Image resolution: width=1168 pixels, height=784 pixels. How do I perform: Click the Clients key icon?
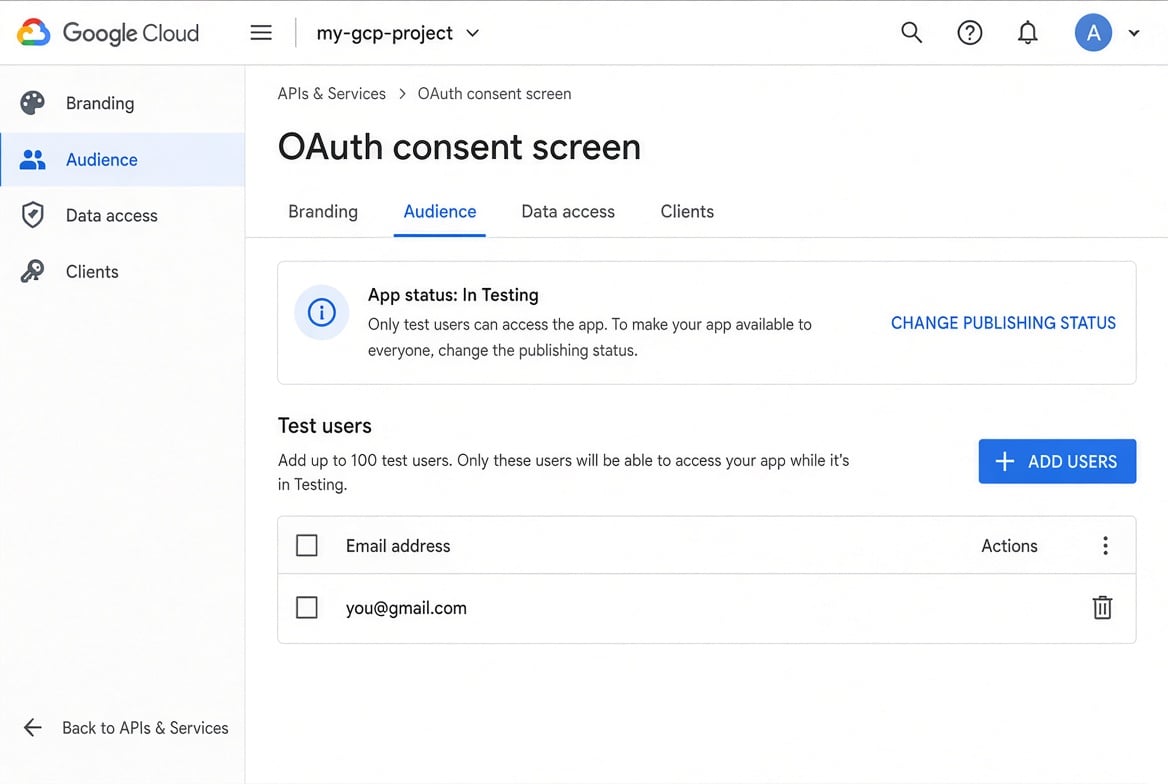pos(32,271)
